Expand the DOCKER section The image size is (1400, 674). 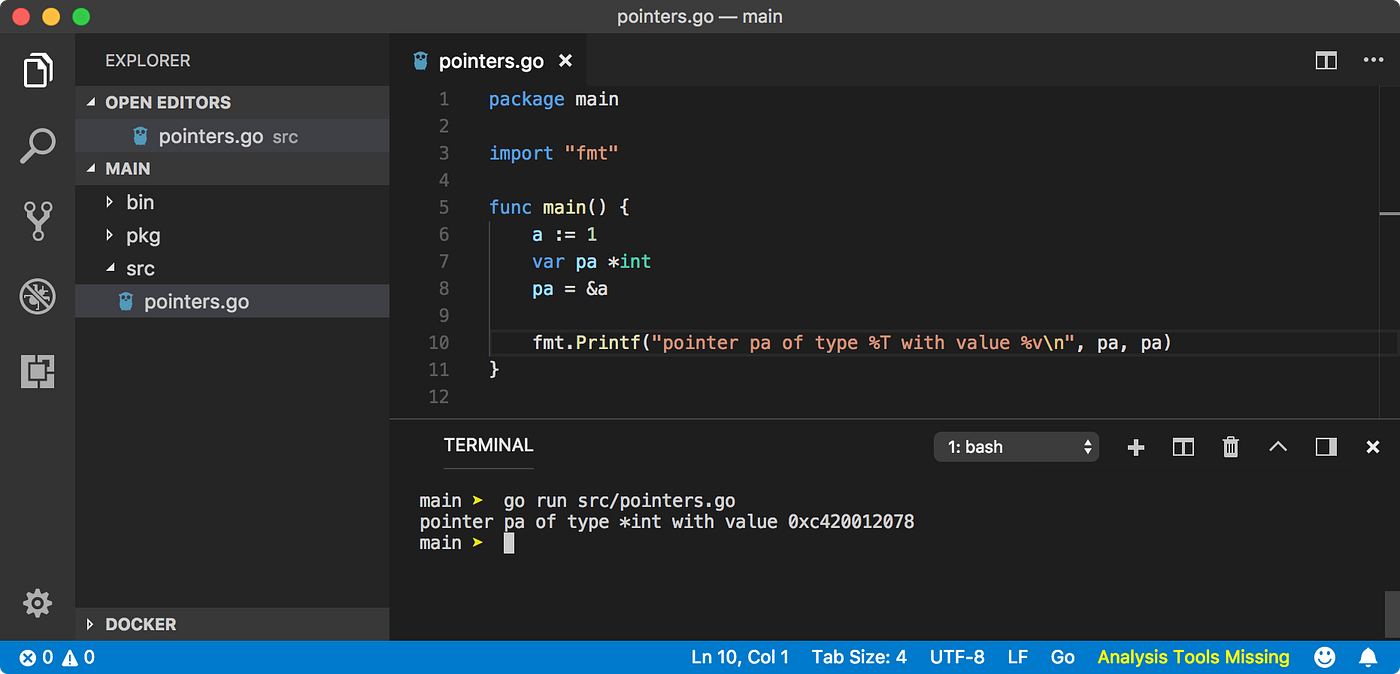pos(232,624)
